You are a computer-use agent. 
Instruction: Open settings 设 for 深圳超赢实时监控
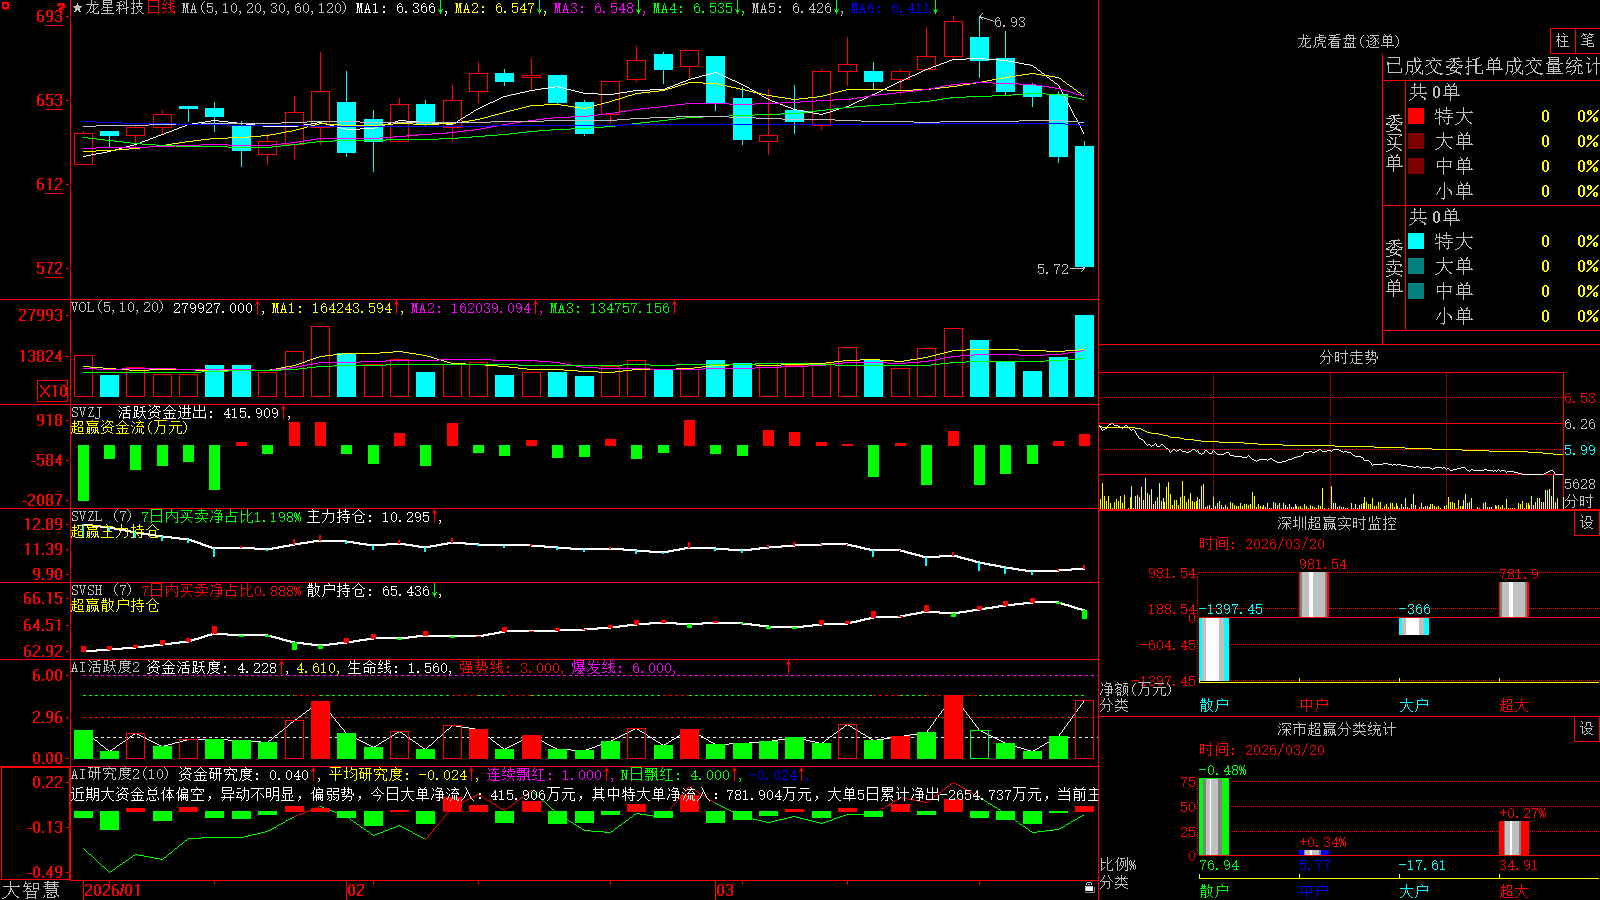click(x=1587, y=523)
